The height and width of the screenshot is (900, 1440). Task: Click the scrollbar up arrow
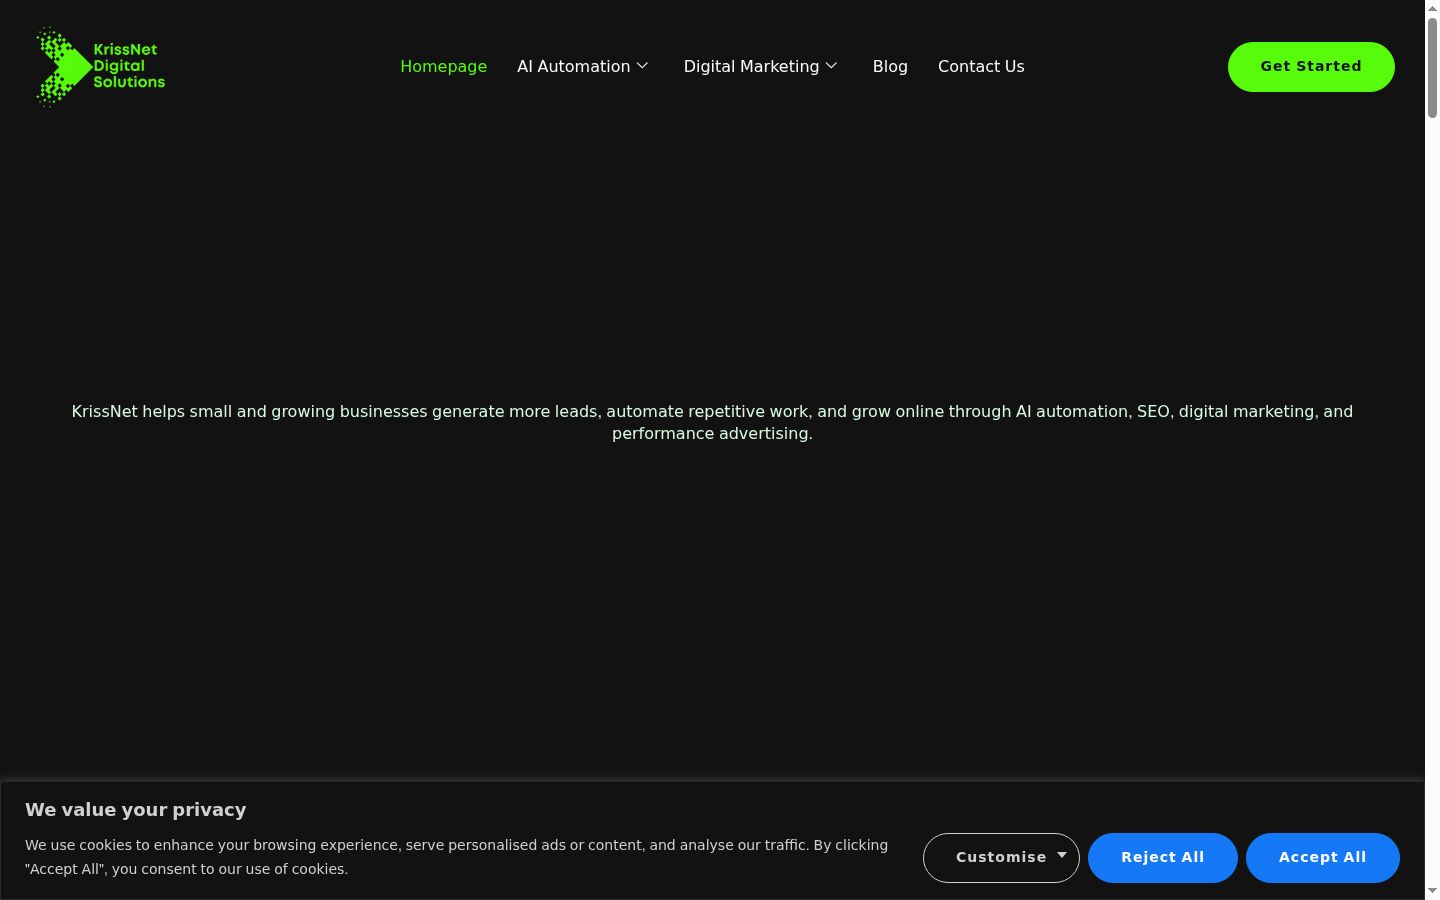[1432, 8]
